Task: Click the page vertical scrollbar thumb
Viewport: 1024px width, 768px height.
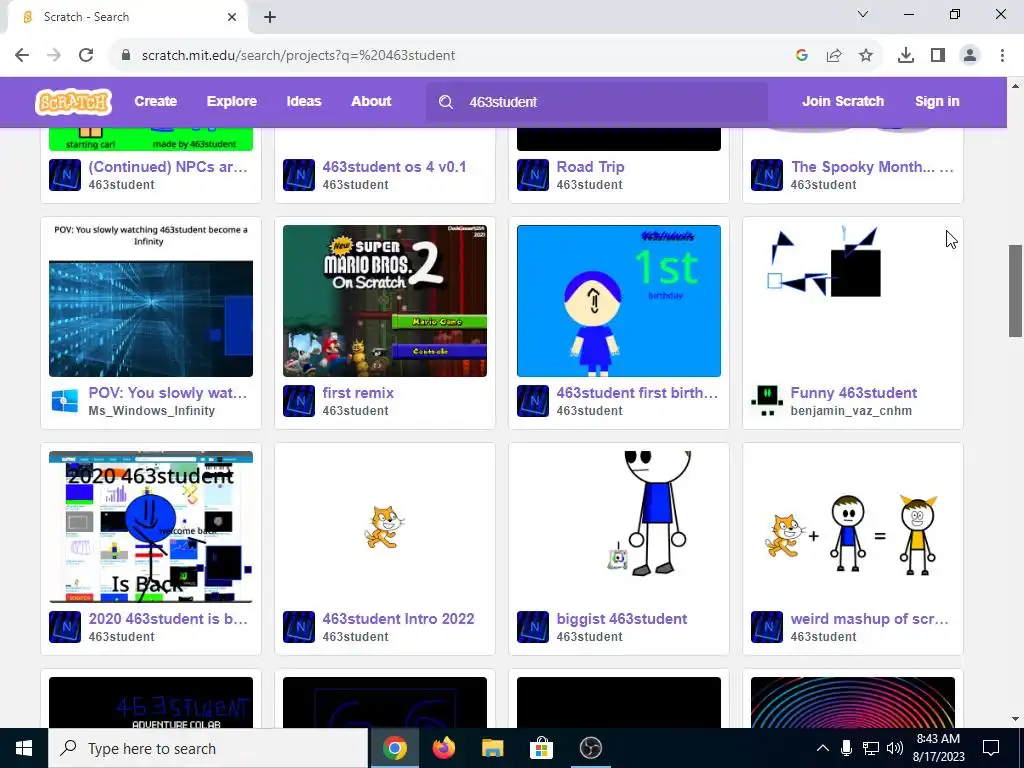Action: tap(1016, 291)
